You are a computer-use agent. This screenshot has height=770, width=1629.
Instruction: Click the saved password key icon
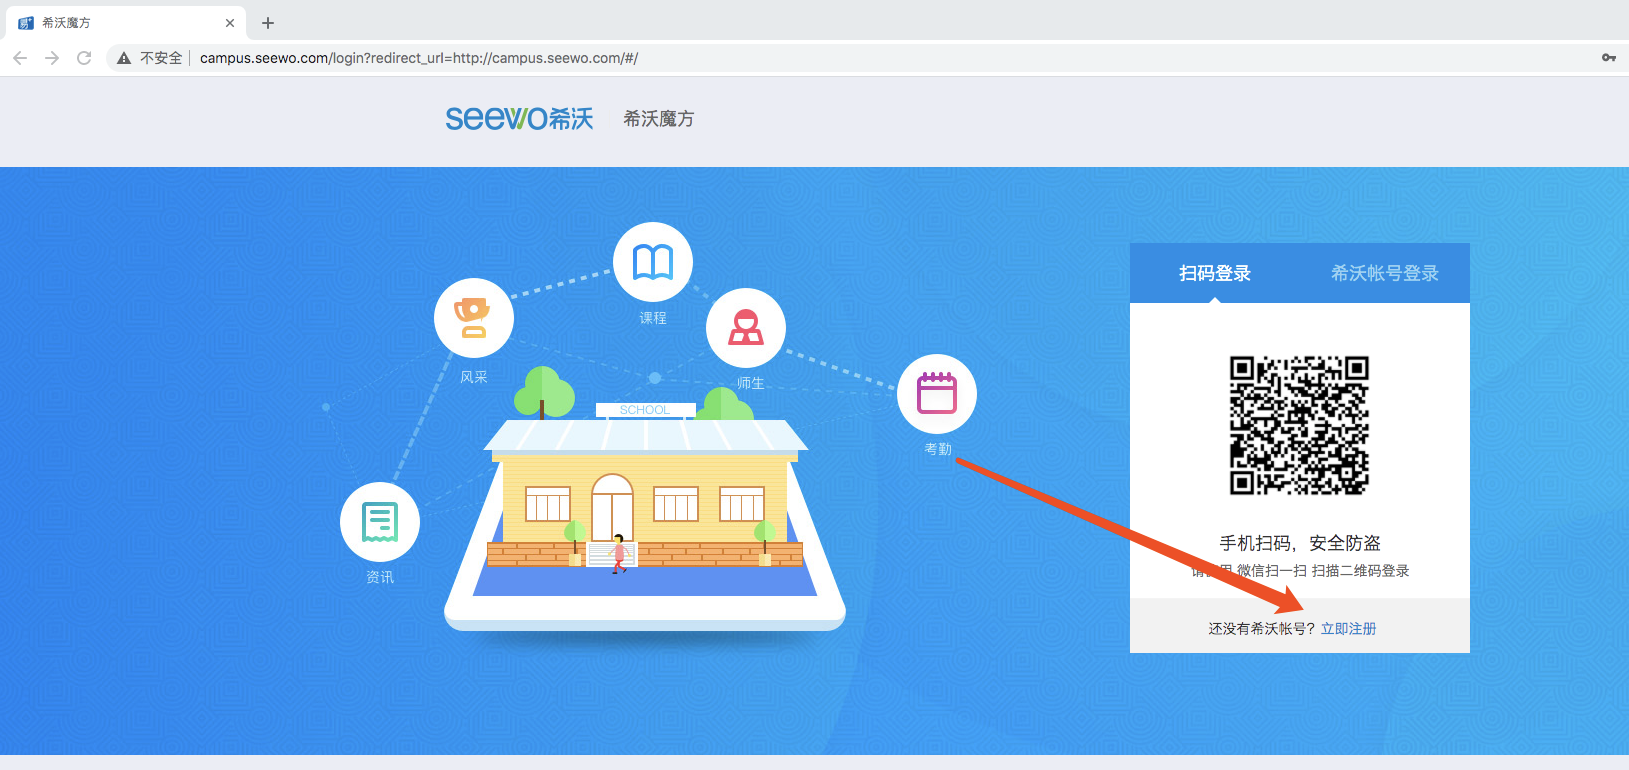pyautogui.click(x=1609, y=58)
